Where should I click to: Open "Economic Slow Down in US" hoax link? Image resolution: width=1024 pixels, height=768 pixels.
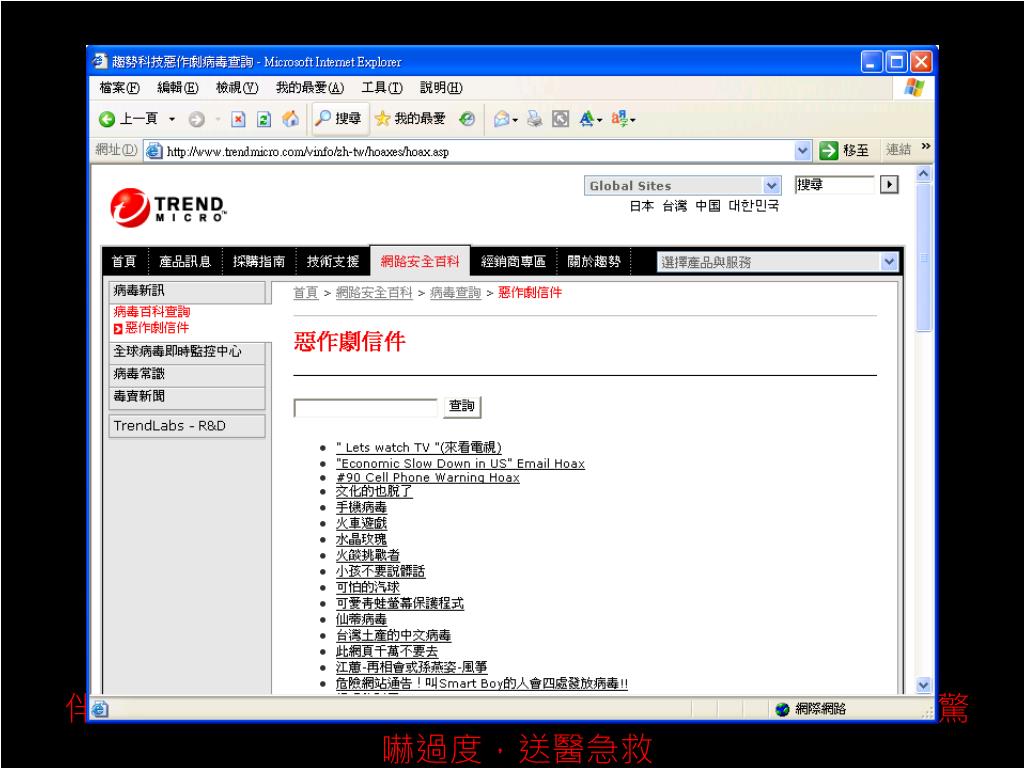point(460,464)
